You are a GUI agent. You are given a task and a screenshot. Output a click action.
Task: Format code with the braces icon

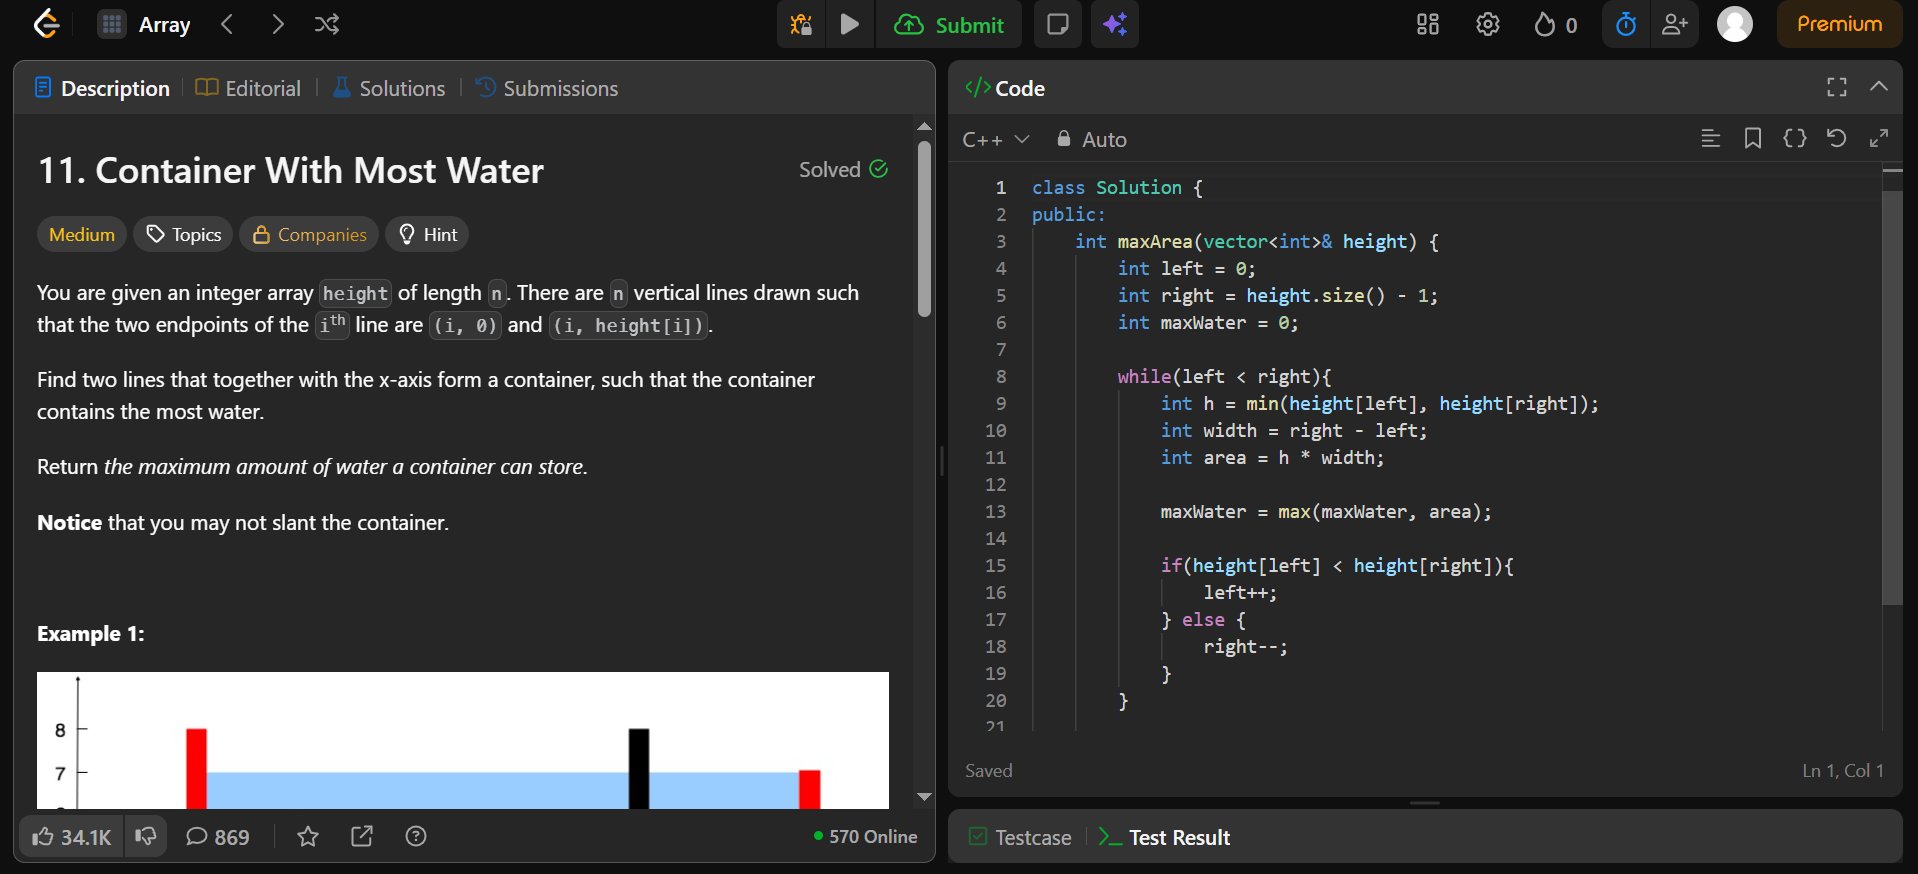tap(1794, 139)
